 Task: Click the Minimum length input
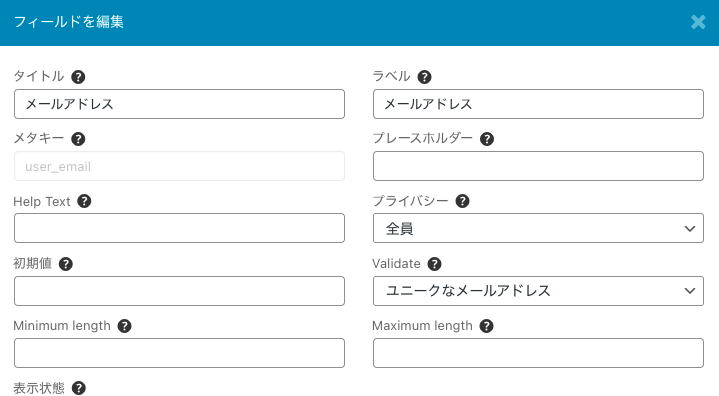click(x=179, y=353)
